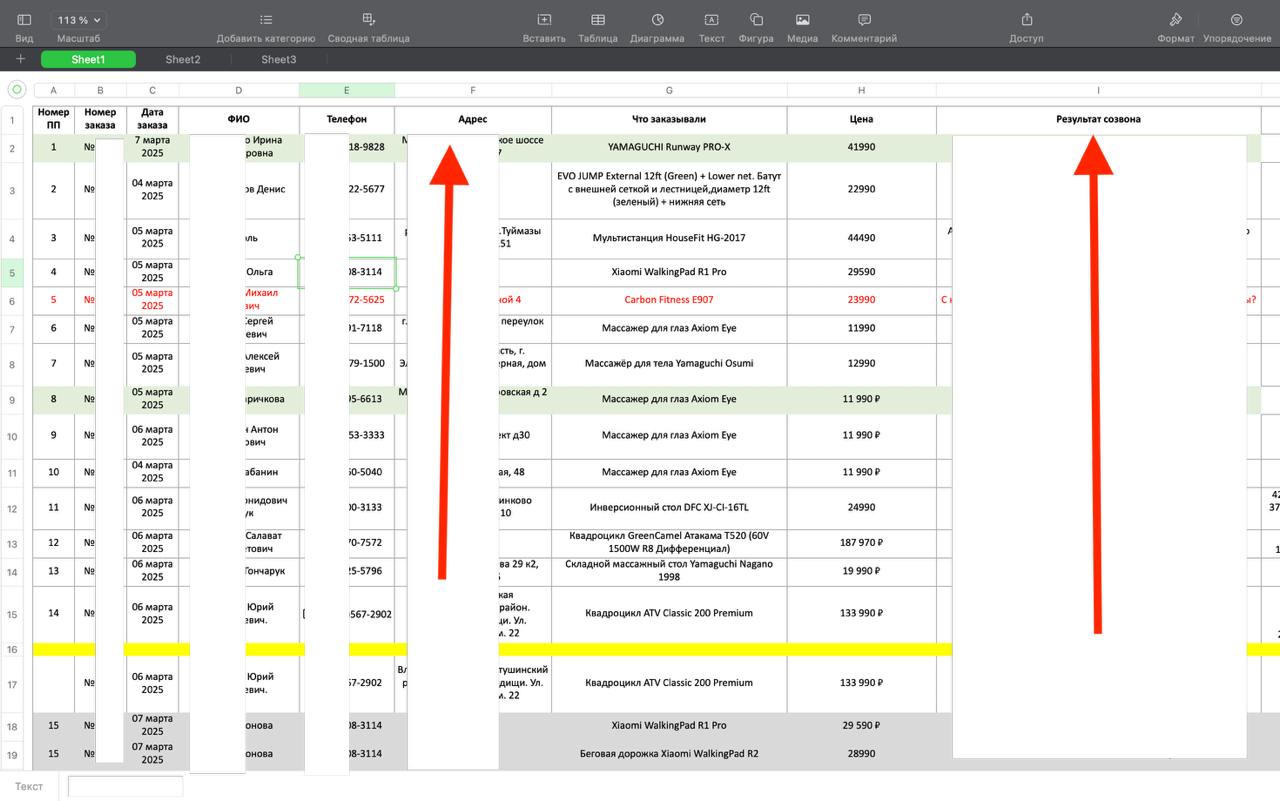Screen dimensions: 1280x801
Task: Toggle the Формат format sidebar
Action: tap(1176, 20)
